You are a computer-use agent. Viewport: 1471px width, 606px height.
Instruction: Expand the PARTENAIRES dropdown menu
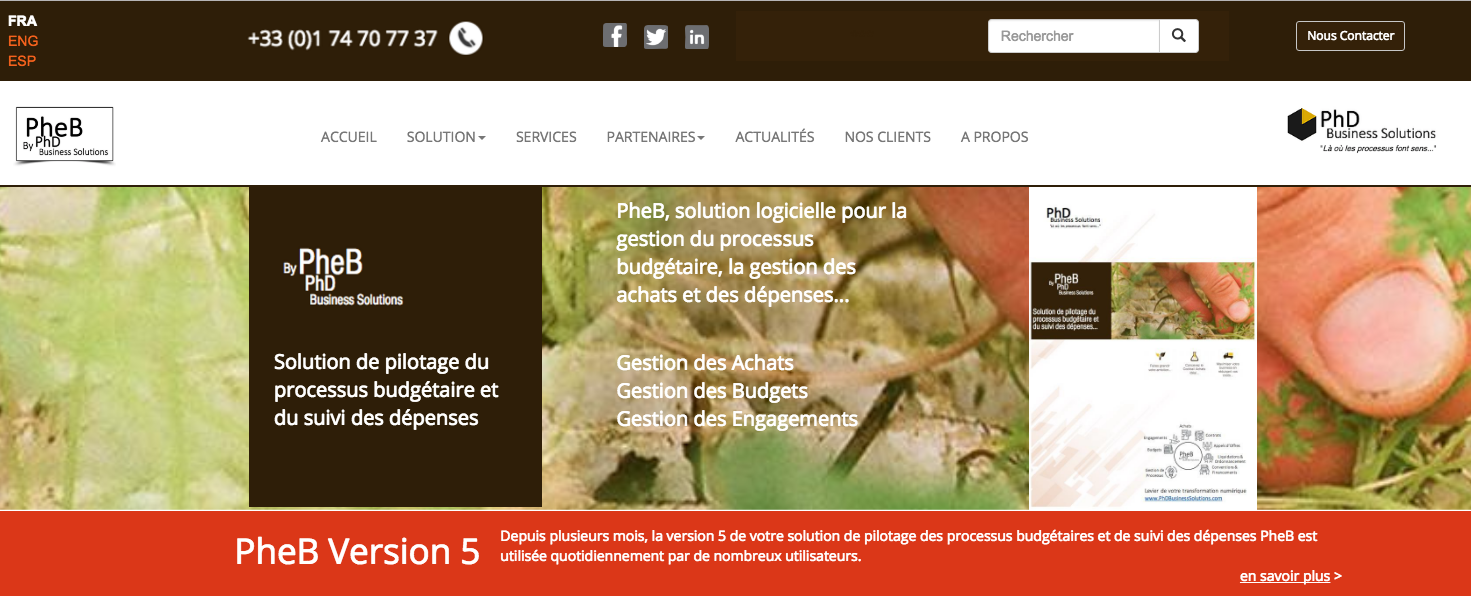(655, 137)
